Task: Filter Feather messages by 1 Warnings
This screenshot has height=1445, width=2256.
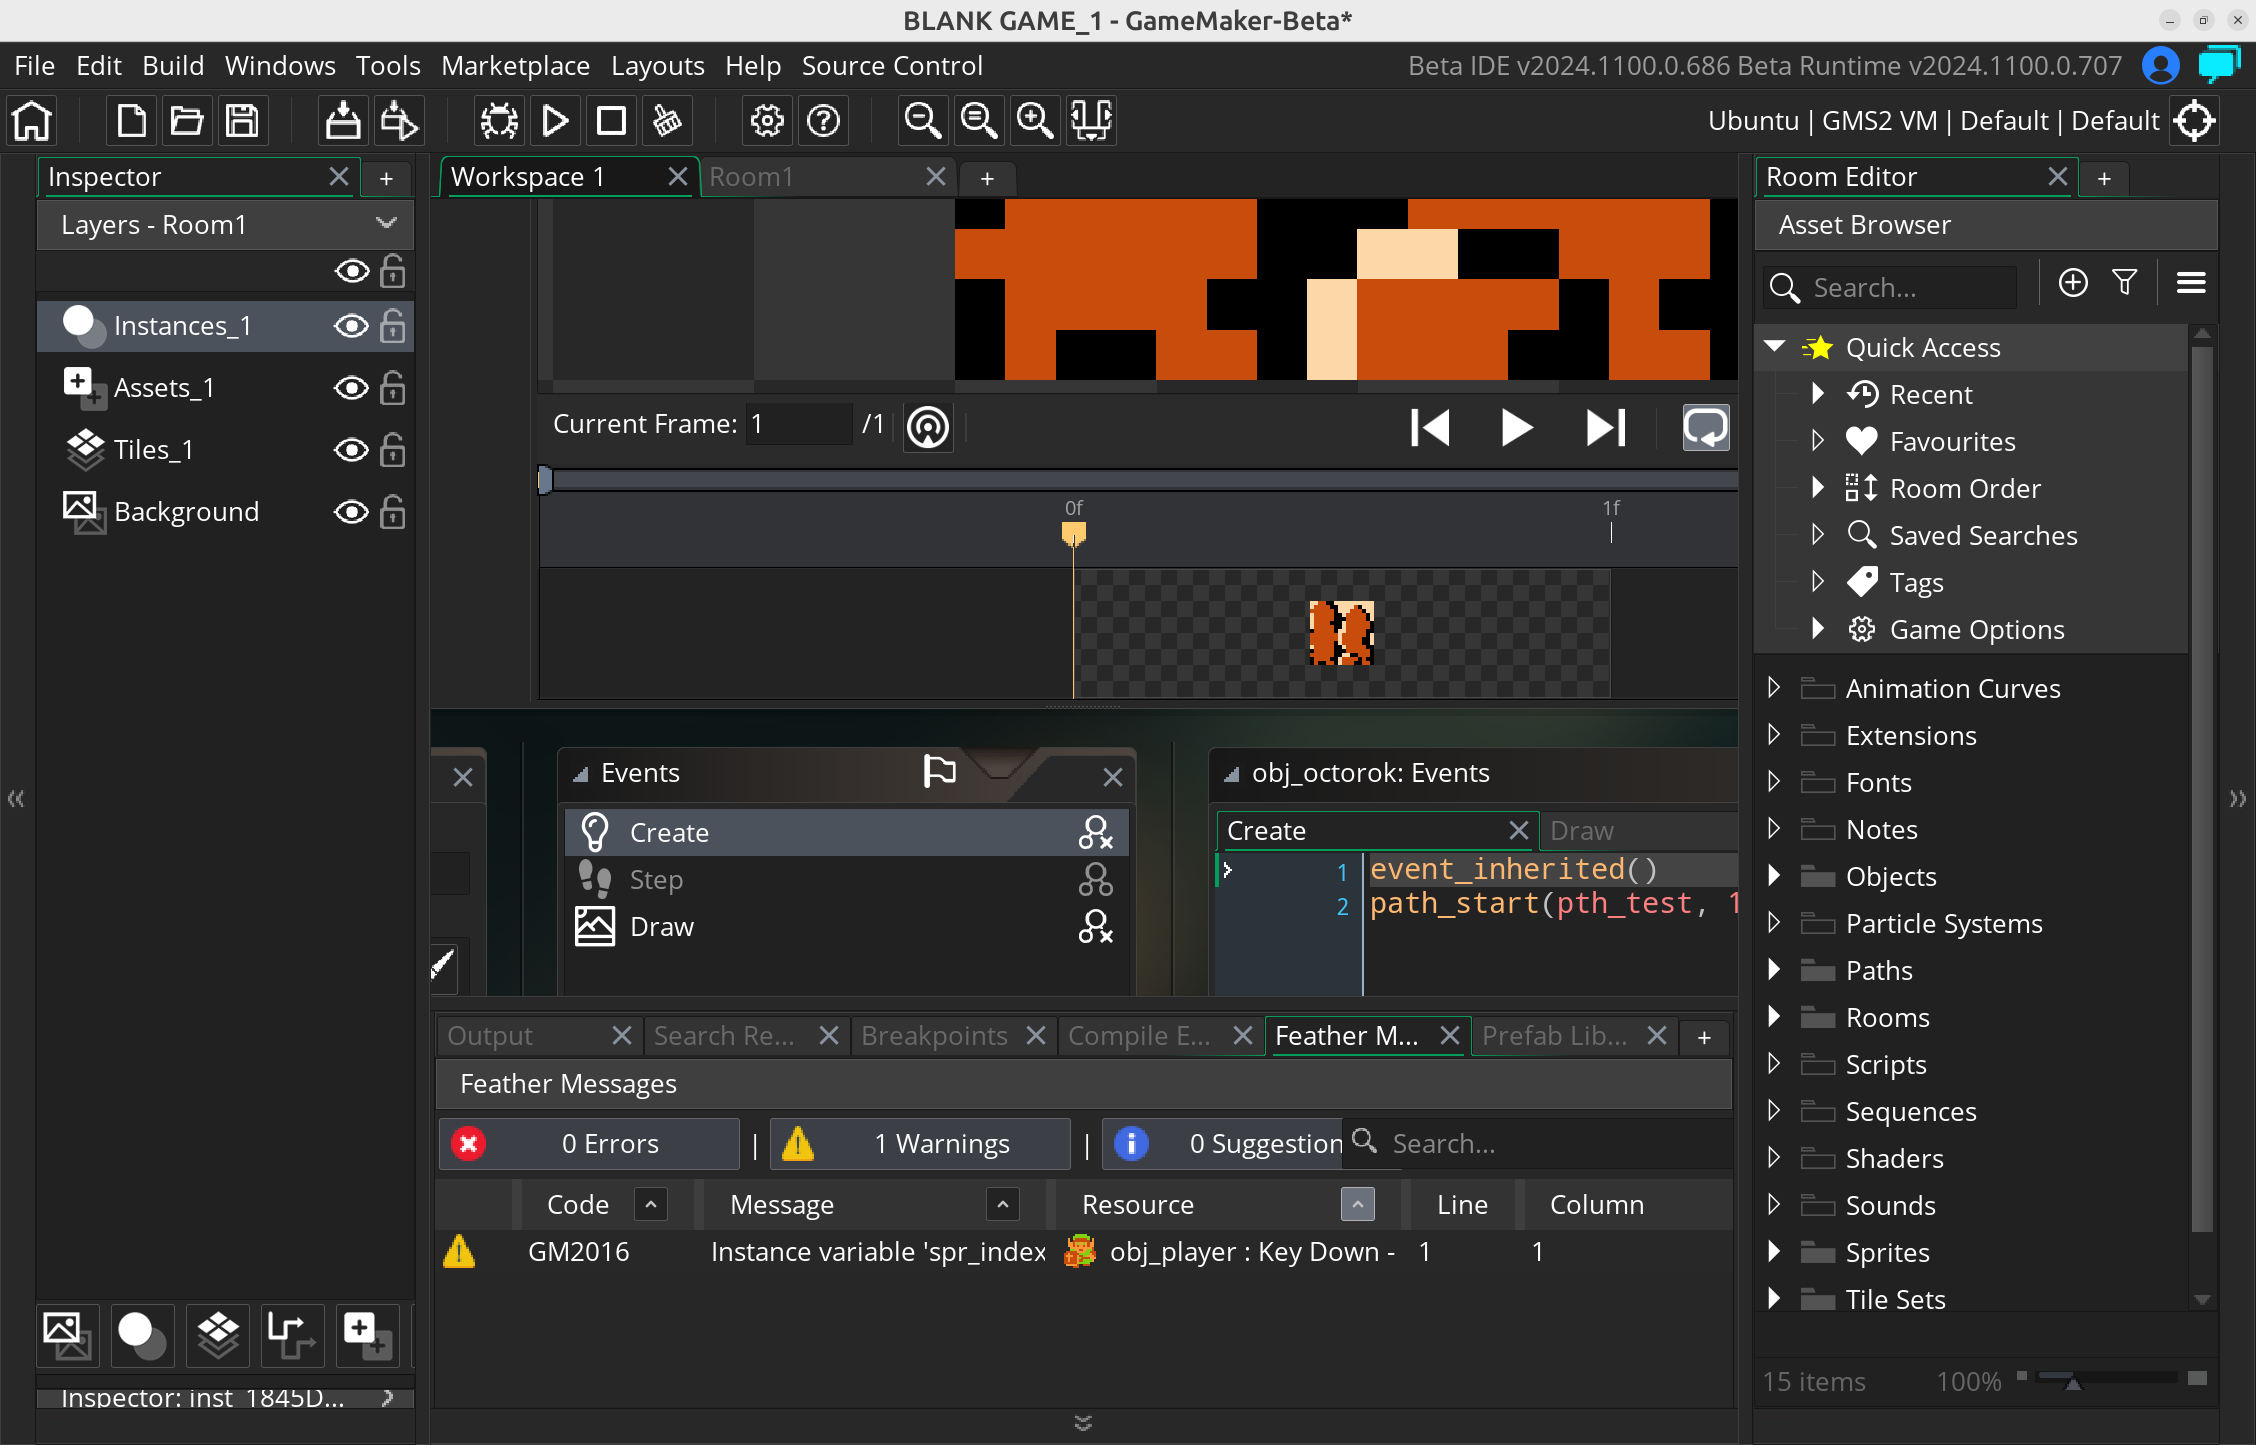Action: (x=920, y=1143)
